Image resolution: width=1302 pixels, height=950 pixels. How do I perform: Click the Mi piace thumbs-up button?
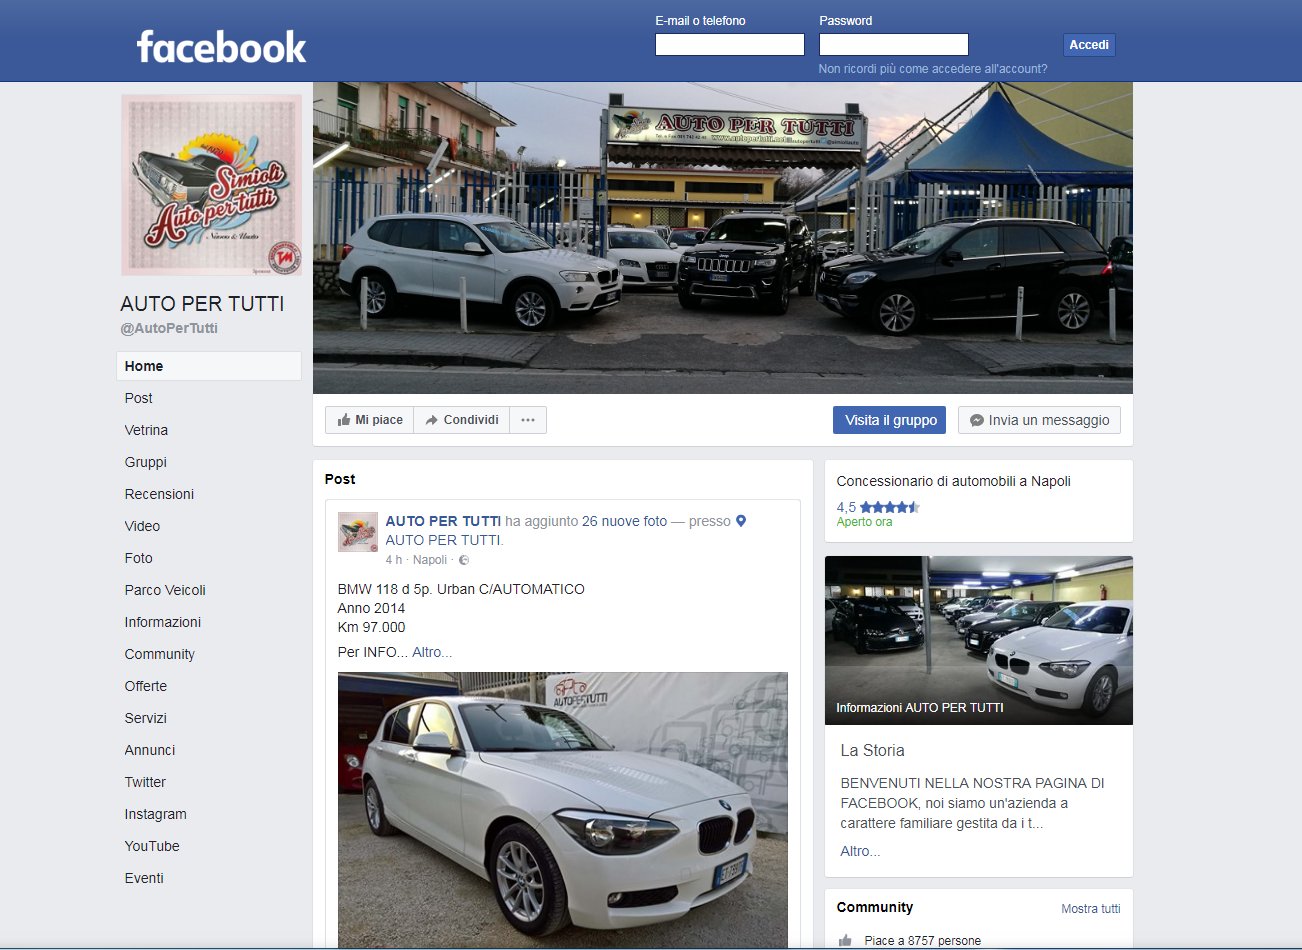click(x=369, y=420)
